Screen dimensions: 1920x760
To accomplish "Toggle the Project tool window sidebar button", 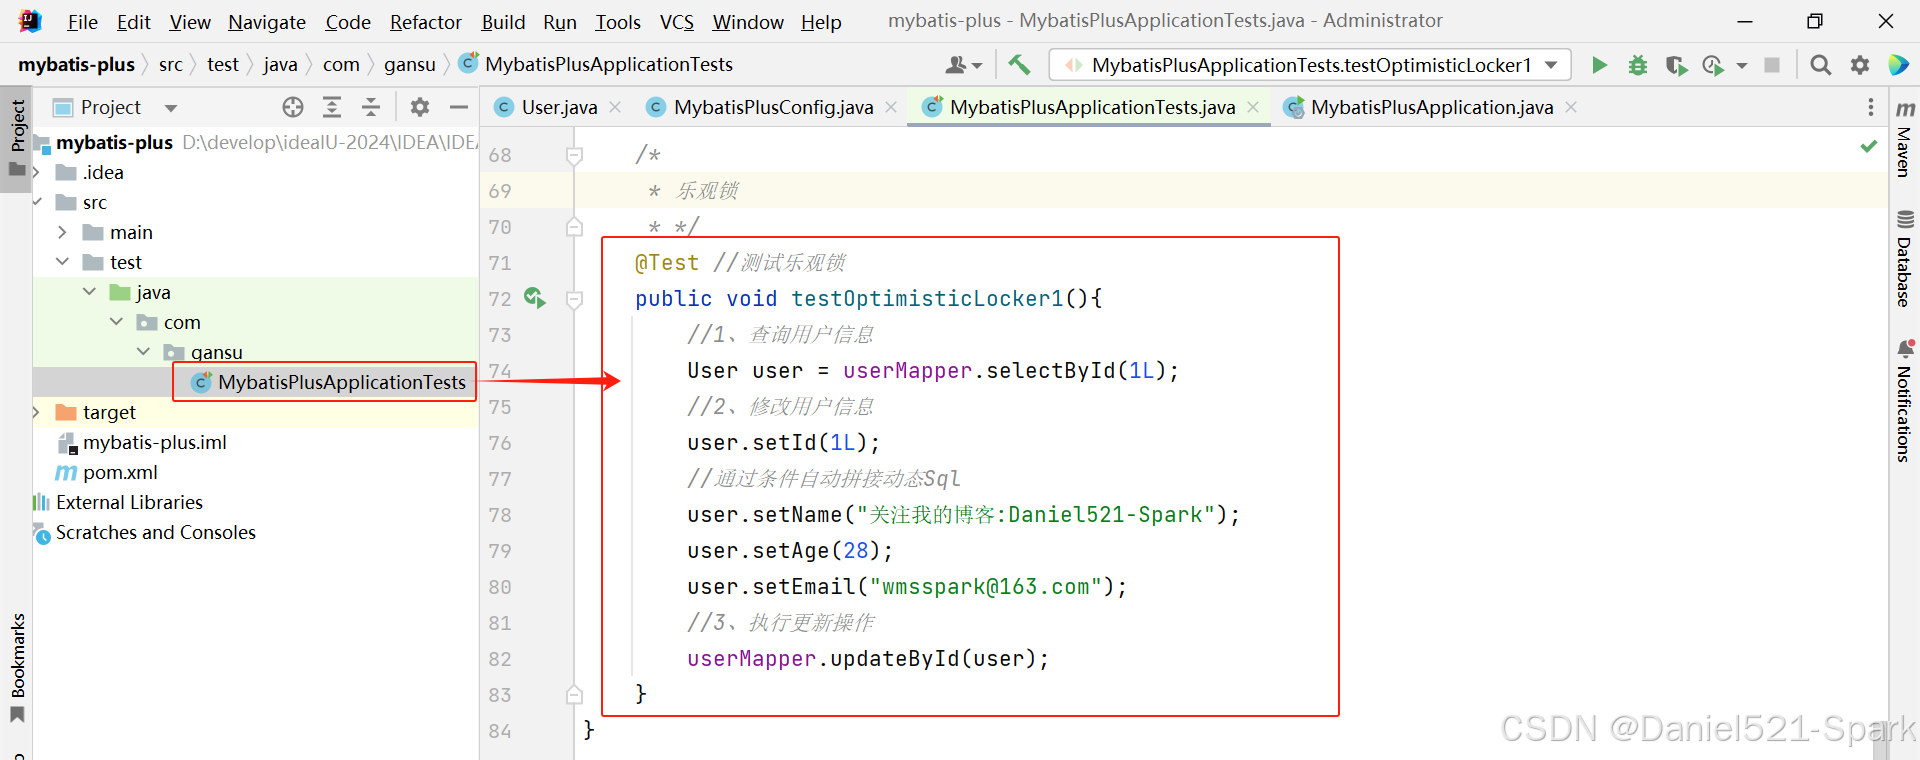I will pyautogui.click(x=17, y=138).
